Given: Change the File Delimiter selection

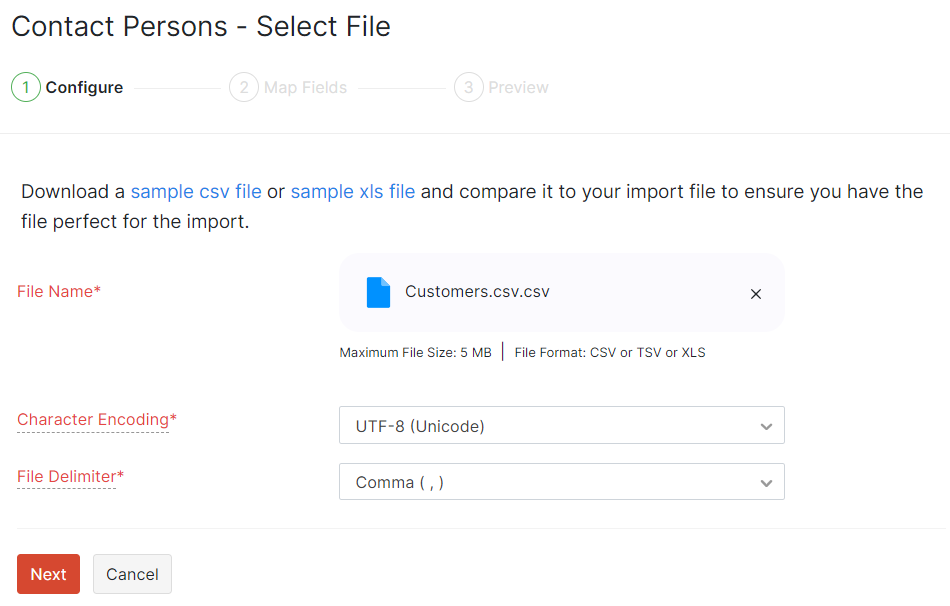Looking at the screenshot, I should coord(560,482).
